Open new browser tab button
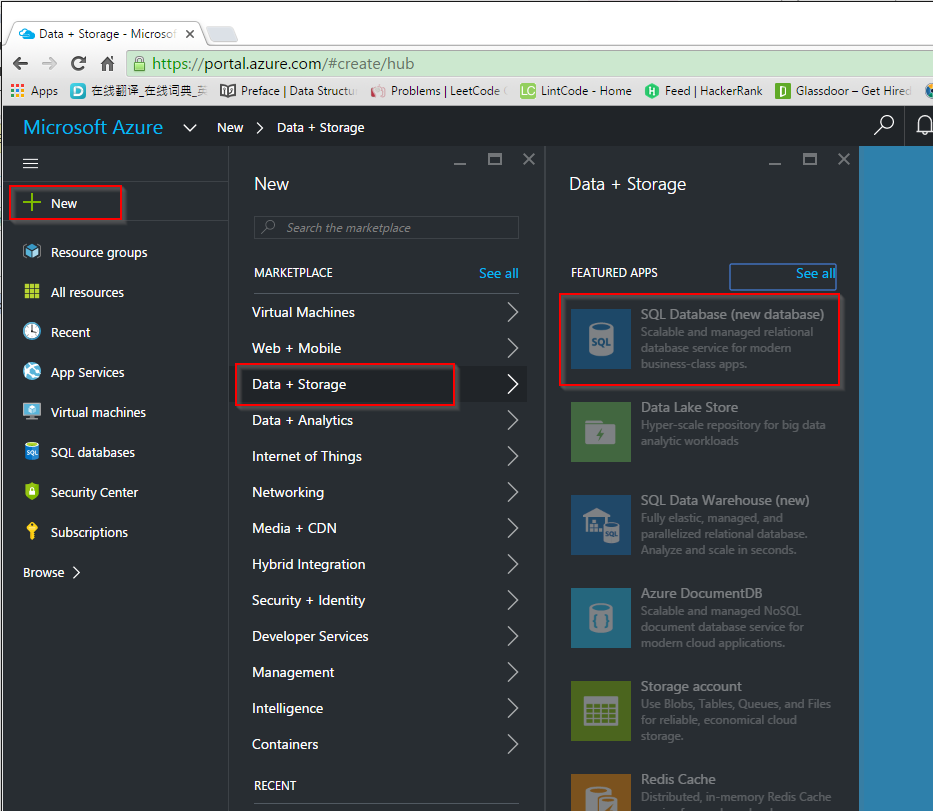Viewport: 933px width, 811px height. [x=222, y=34]
